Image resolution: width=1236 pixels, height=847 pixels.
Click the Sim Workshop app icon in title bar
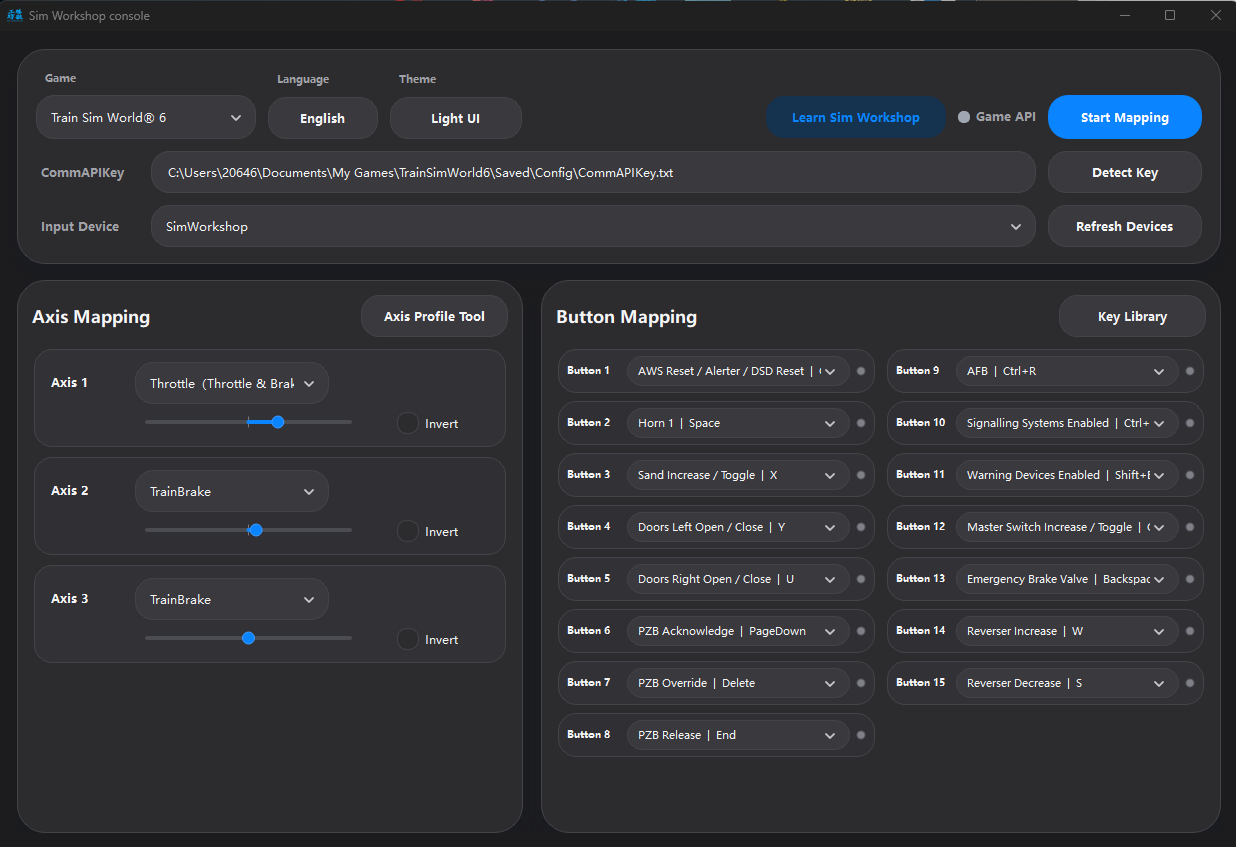[x=14, y=15]
